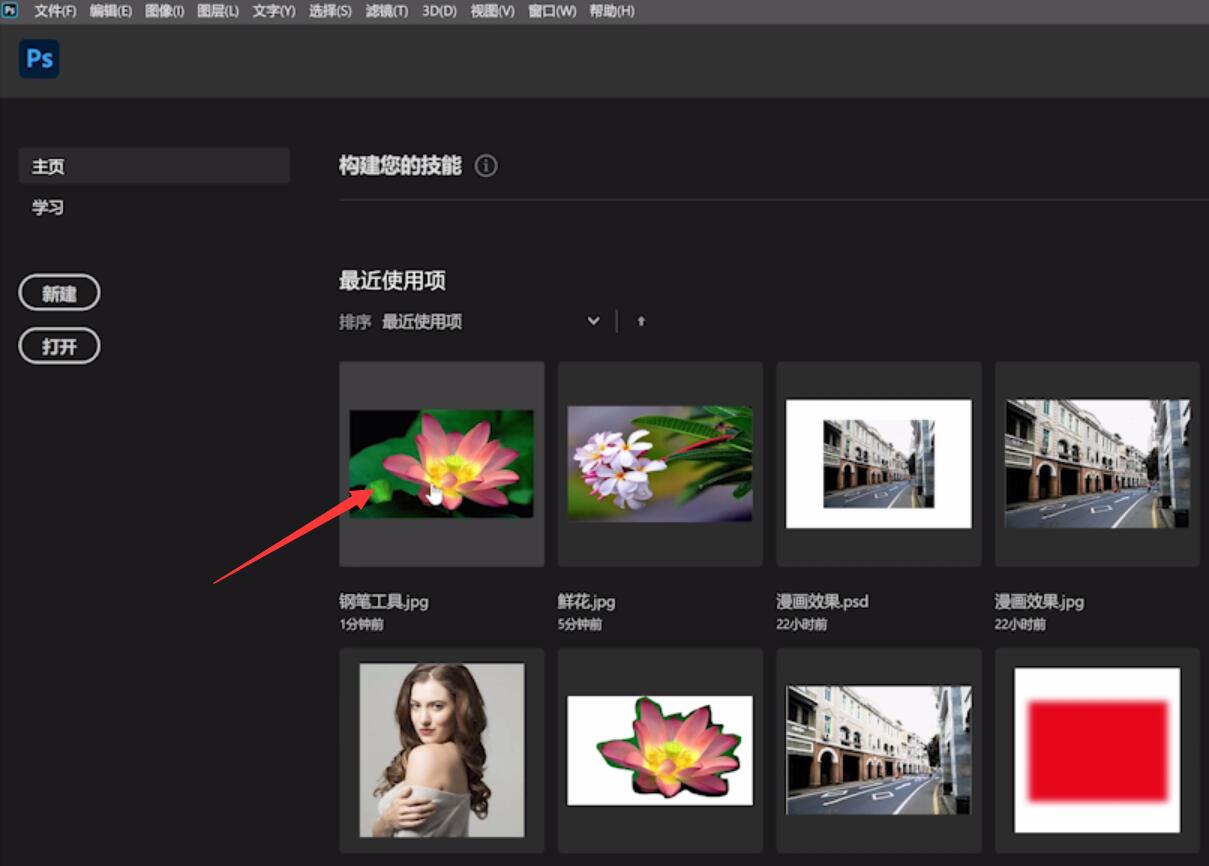This screenshot has width=1209, height=866.
Task: Open the 视图(V) menu
Action: coord(492,11)
